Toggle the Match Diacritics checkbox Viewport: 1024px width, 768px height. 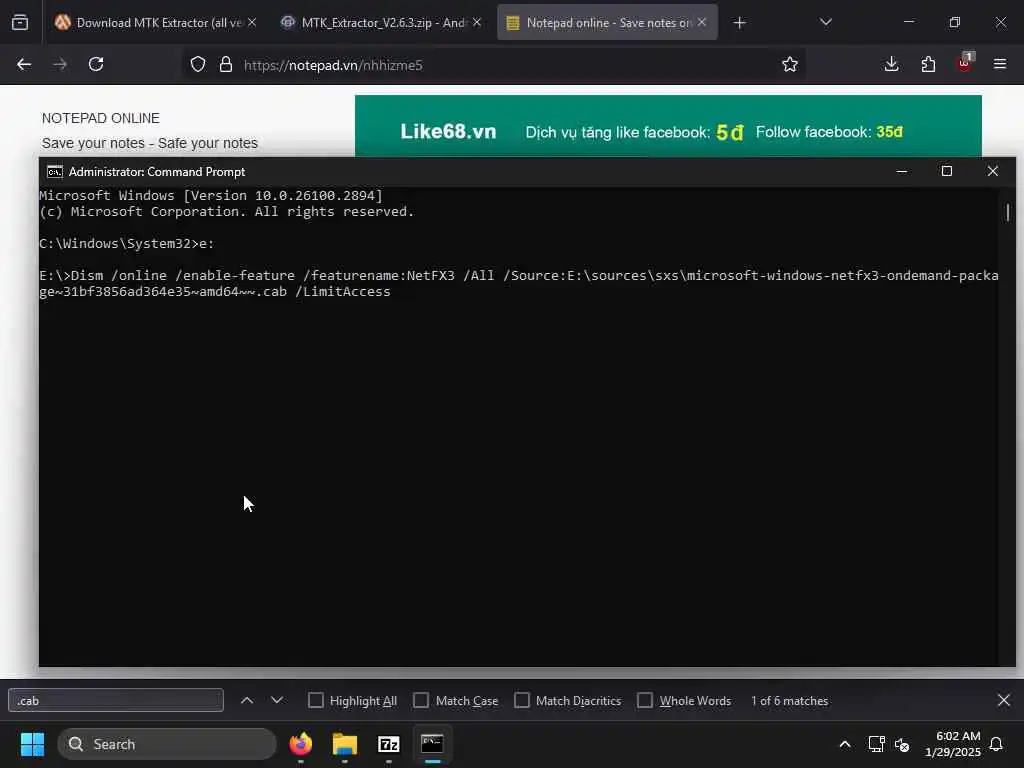522,700
